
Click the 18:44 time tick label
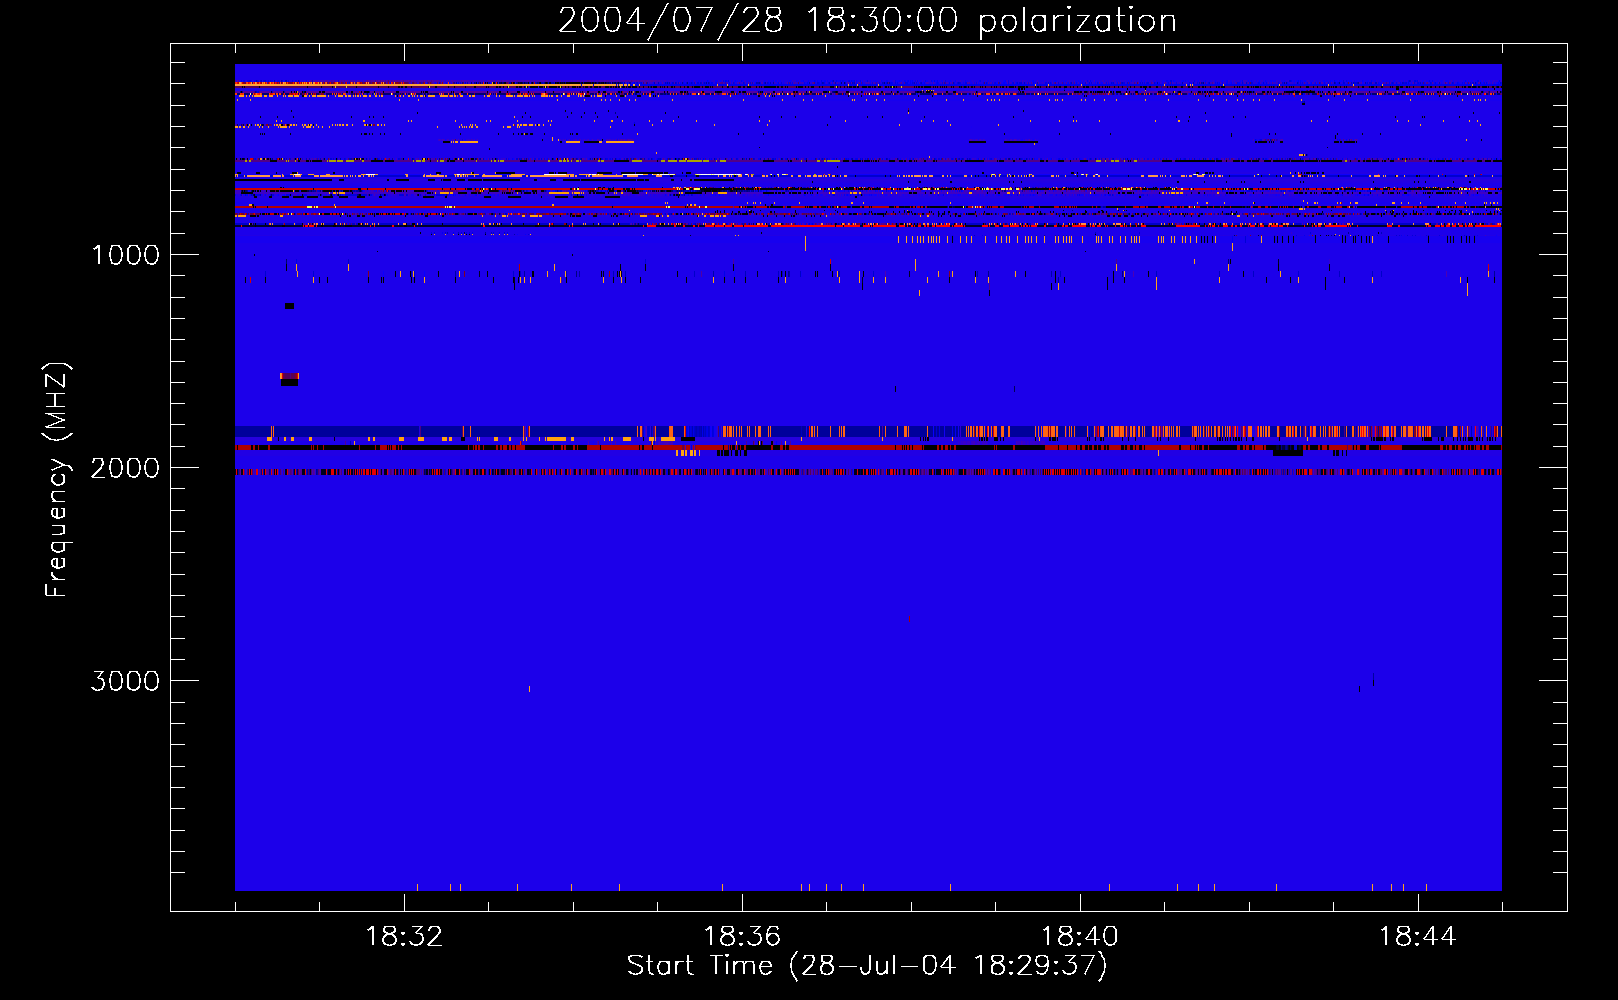click(1418, 937)
